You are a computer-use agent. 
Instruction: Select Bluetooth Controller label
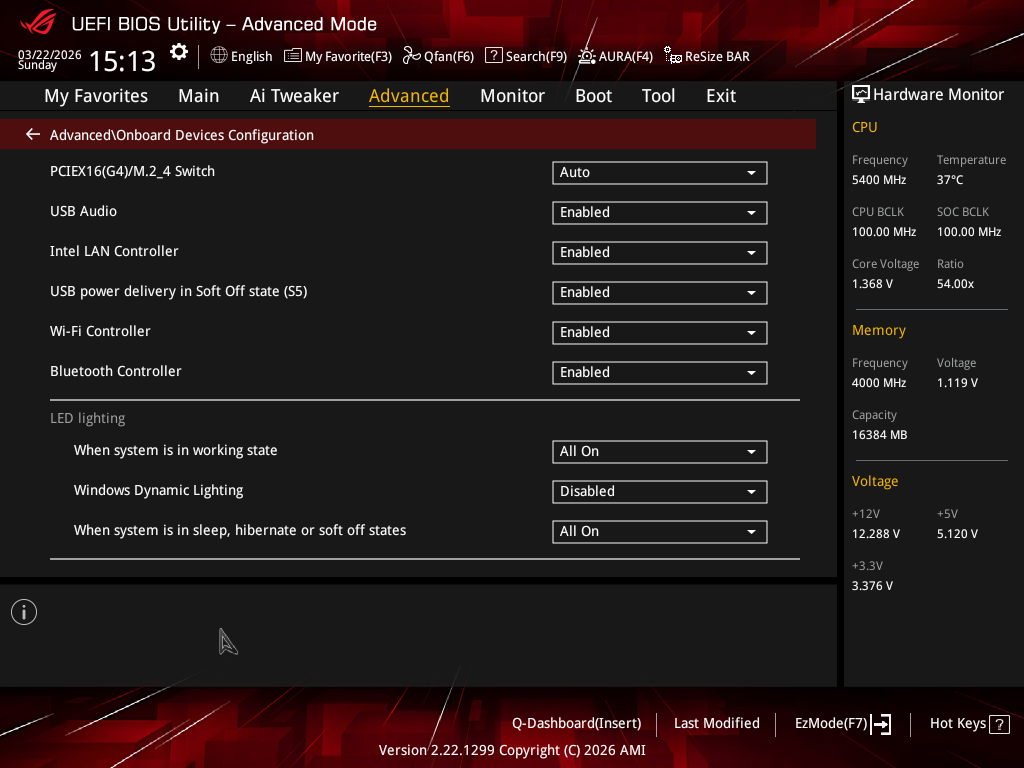pos(116,371)
